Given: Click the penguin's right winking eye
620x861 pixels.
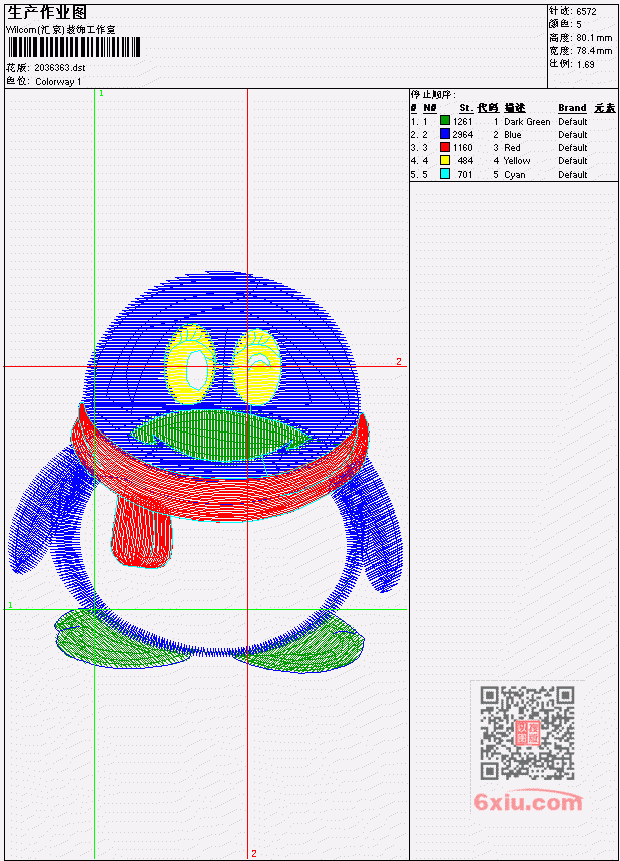Looking at the screenshot, I should (x=256, y=367).
